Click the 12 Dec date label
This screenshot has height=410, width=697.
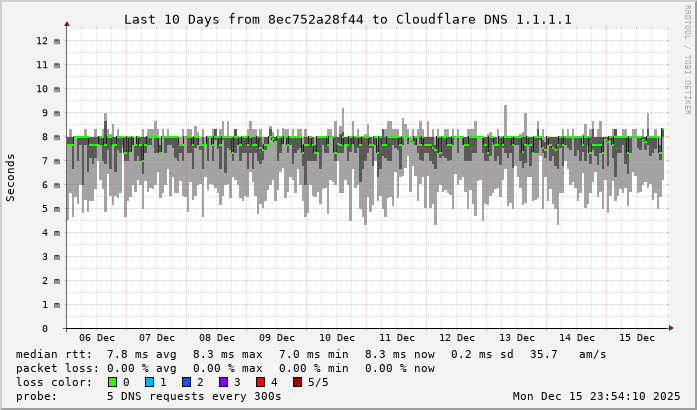tap(457, 338)
